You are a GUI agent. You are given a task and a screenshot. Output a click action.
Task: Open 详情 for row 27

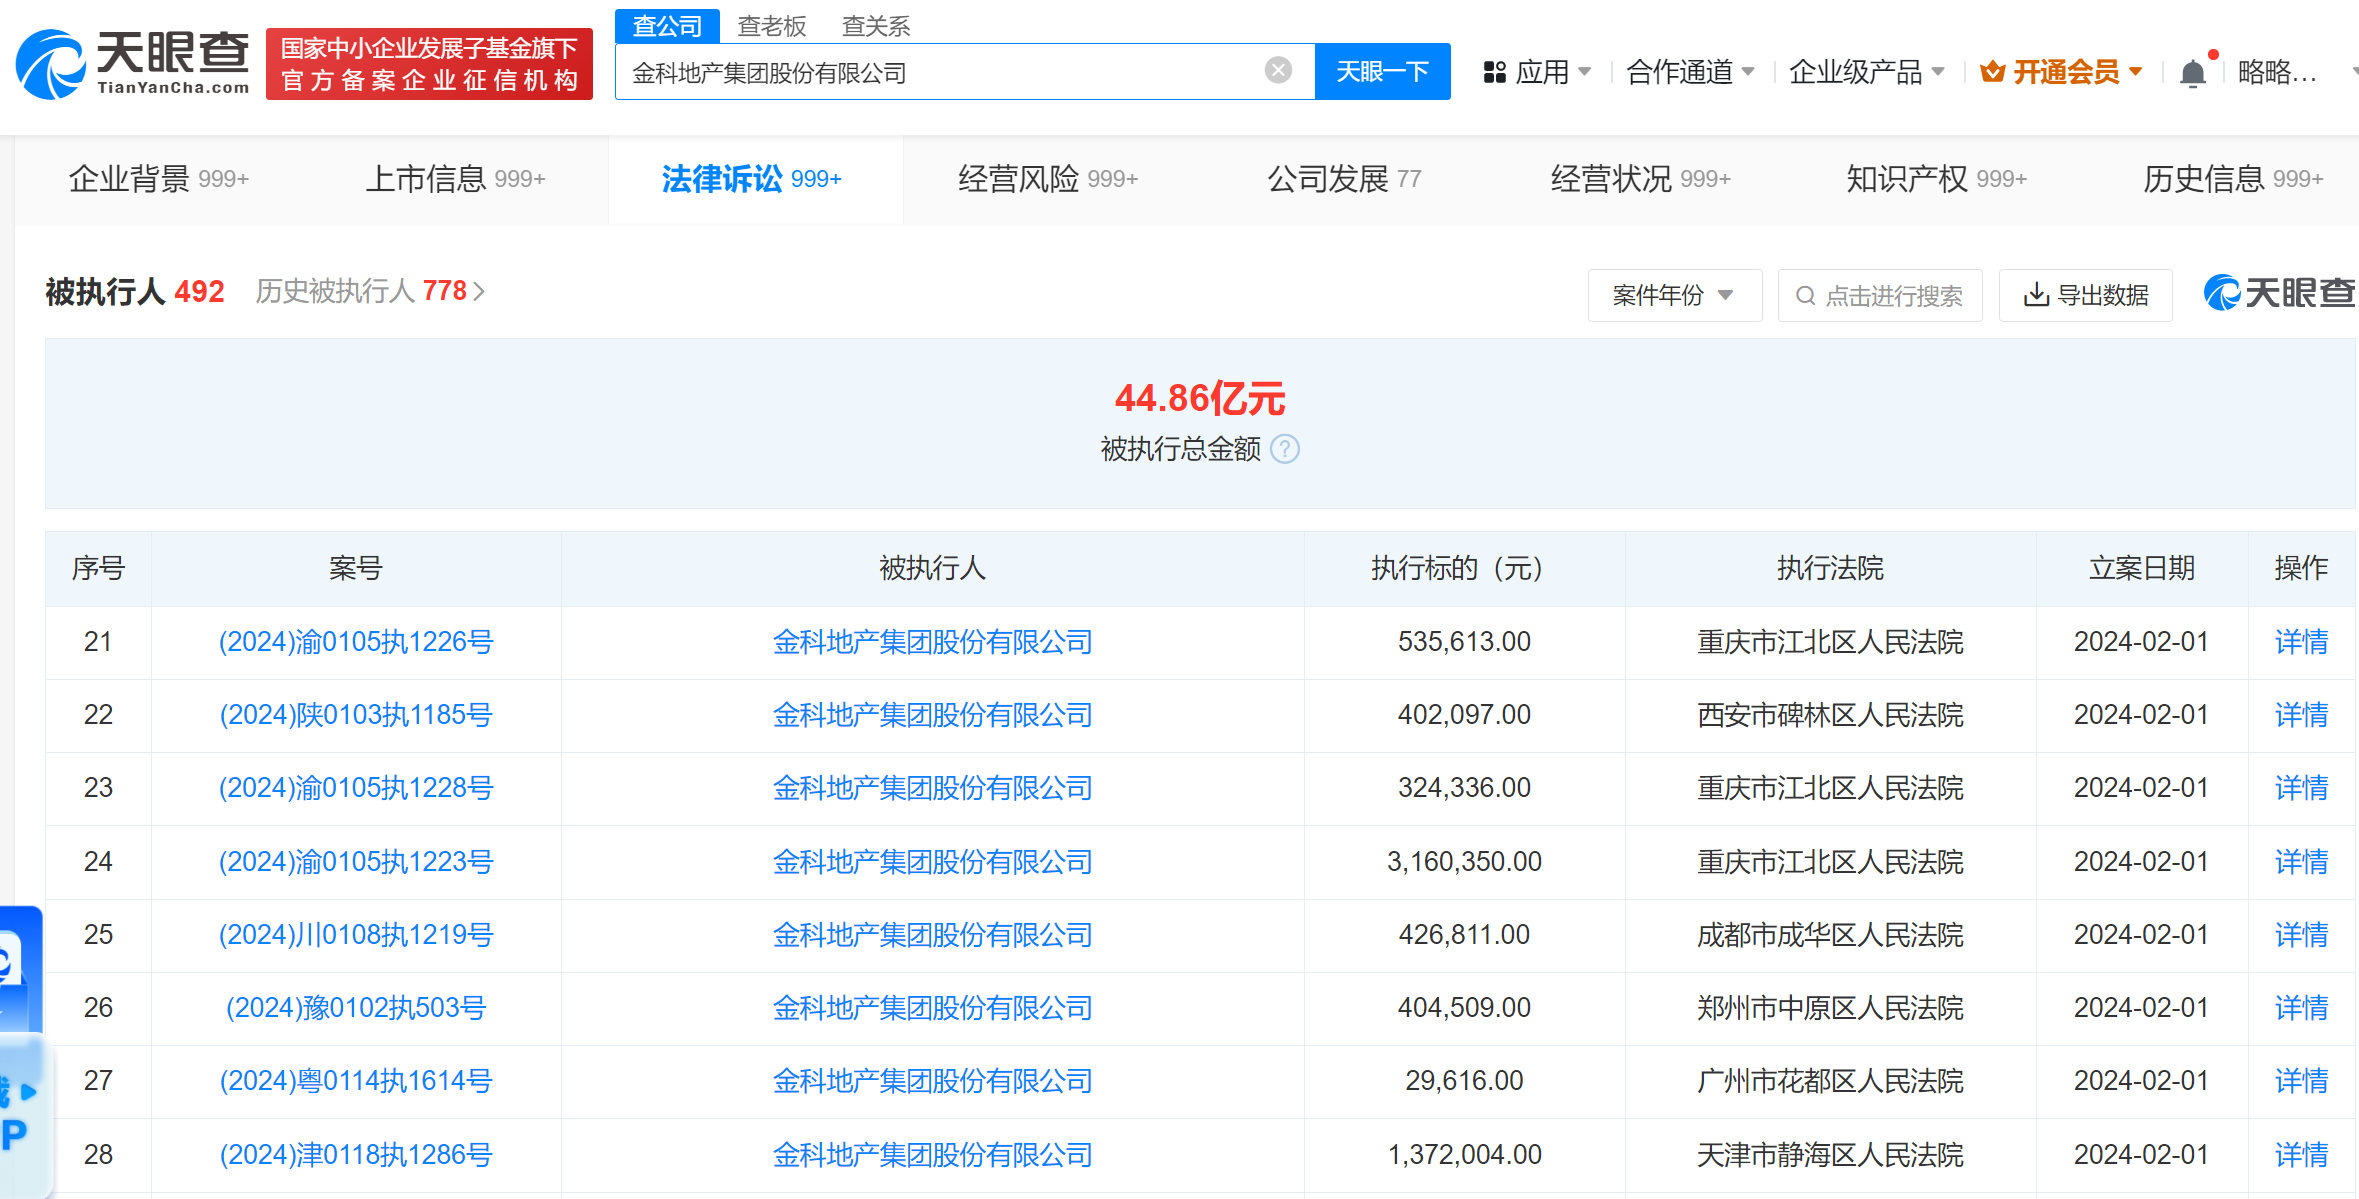(x=2301, y=1081)
